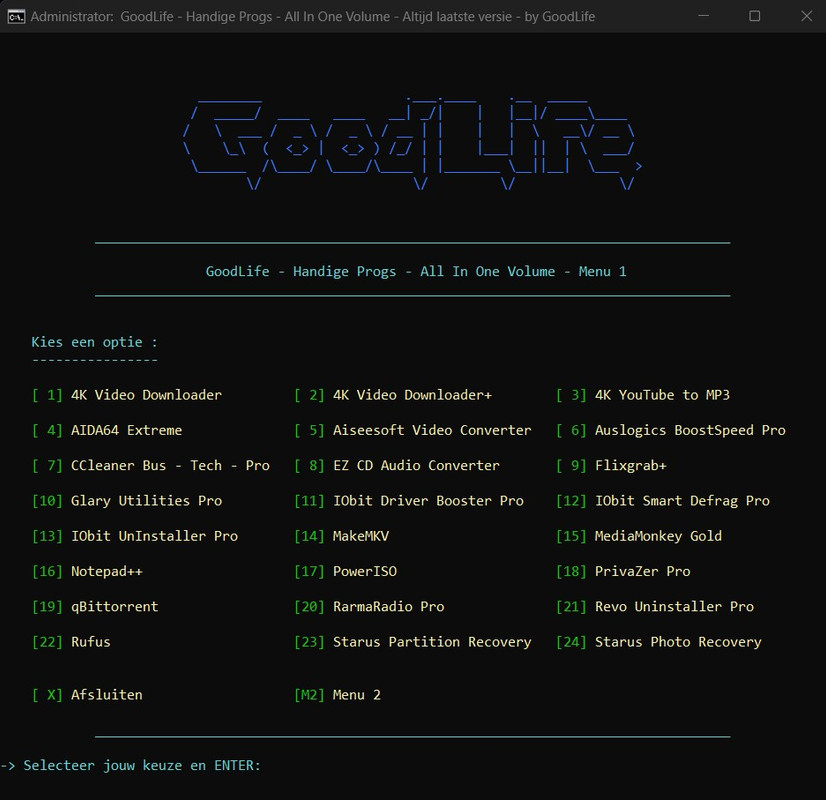Click the 'Selecteer jouw keuze en ENTER:' prompt
The height and width of the screenshot is (800, 826).
142,766
